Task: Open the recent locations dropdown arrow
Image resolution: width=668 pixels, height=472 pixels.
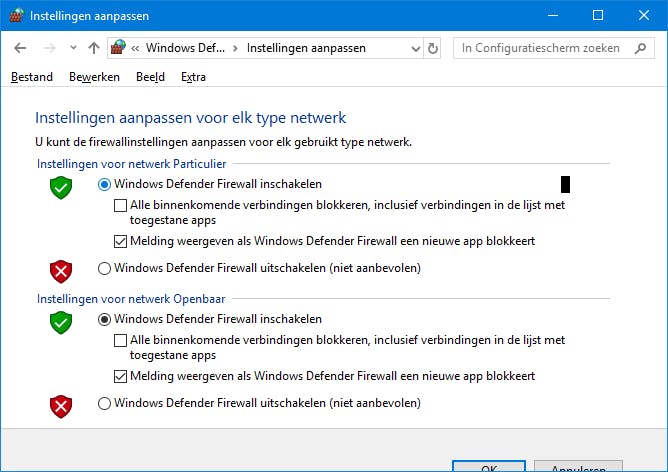Action: (73, 48)
